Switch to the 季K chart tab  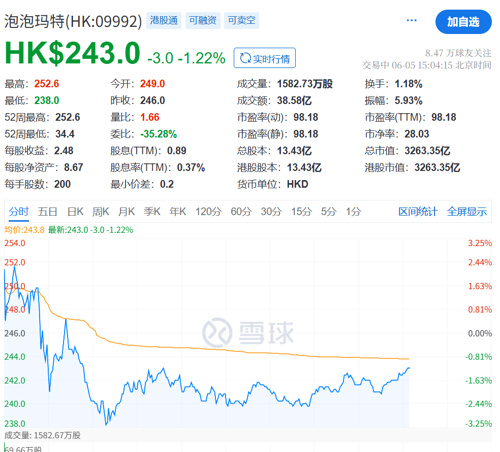[x=152, y=211]
